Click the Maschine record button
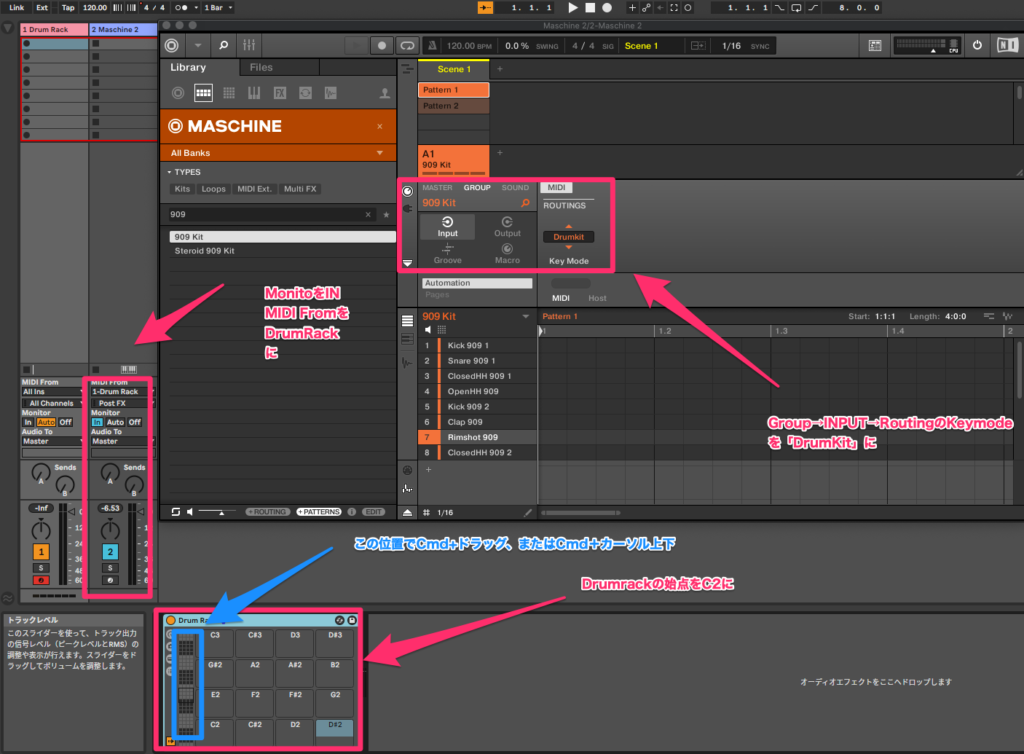The height and width of the screenshot is (754, 1024). [381, 46]
